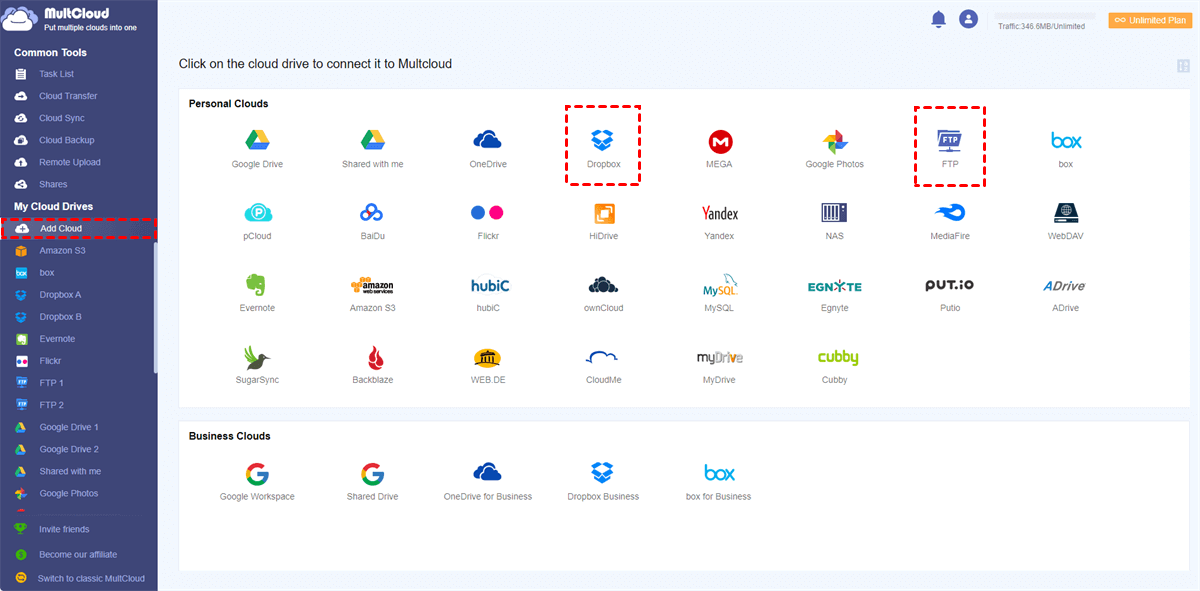Open the notifications bell
Image resolution: width=1200 pixels, height=591 pixels.
[x=938, y=19]
